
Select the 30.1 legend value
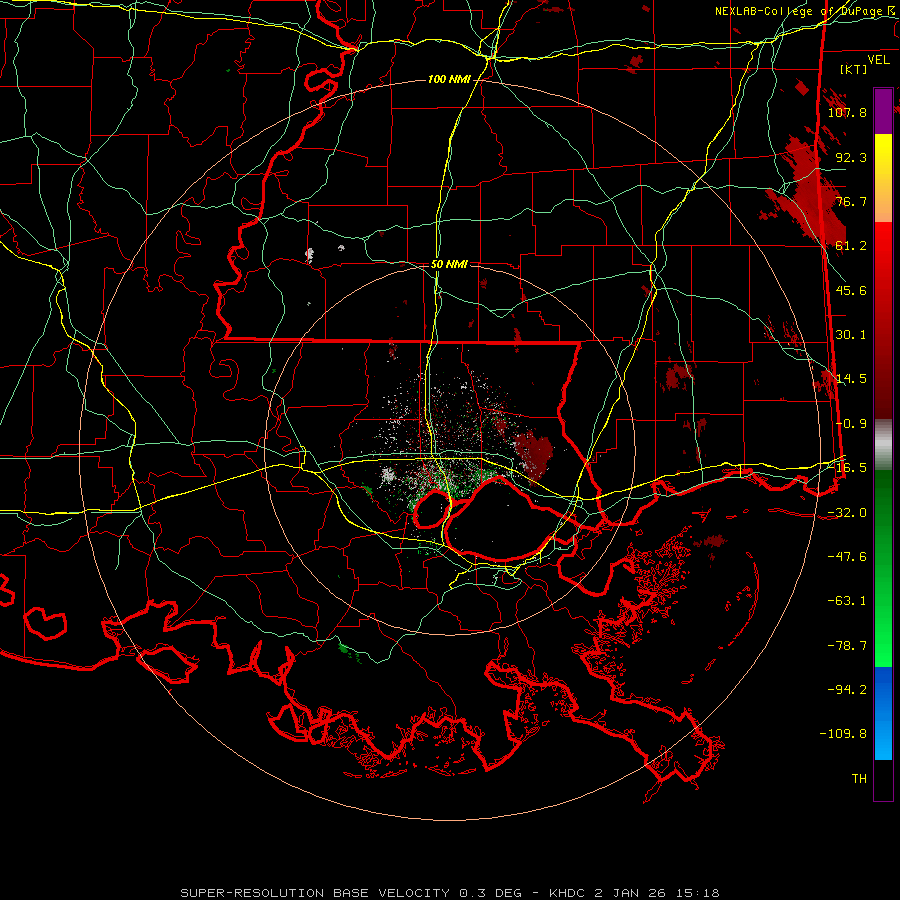click(851, 335)
